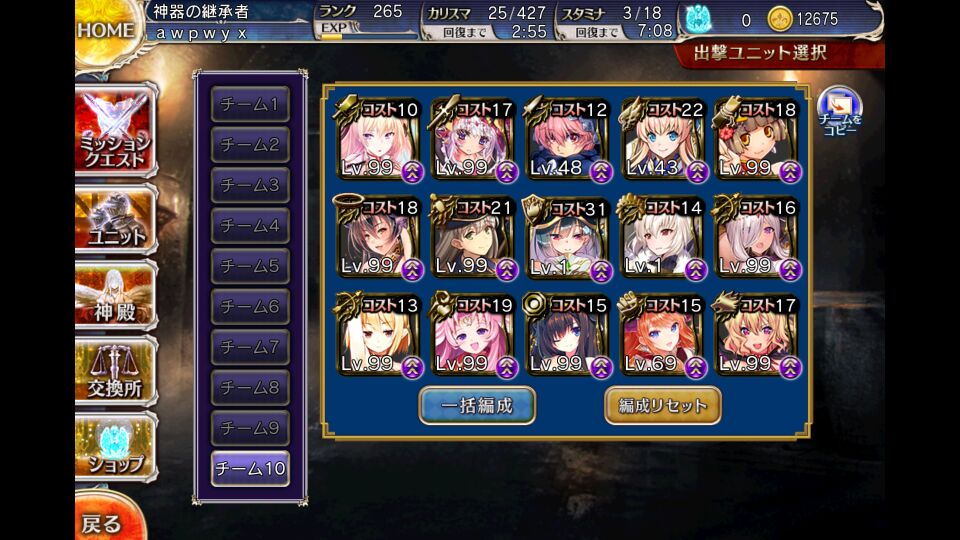
Task: Select the チーム1 tab
Action: [250, 105]
